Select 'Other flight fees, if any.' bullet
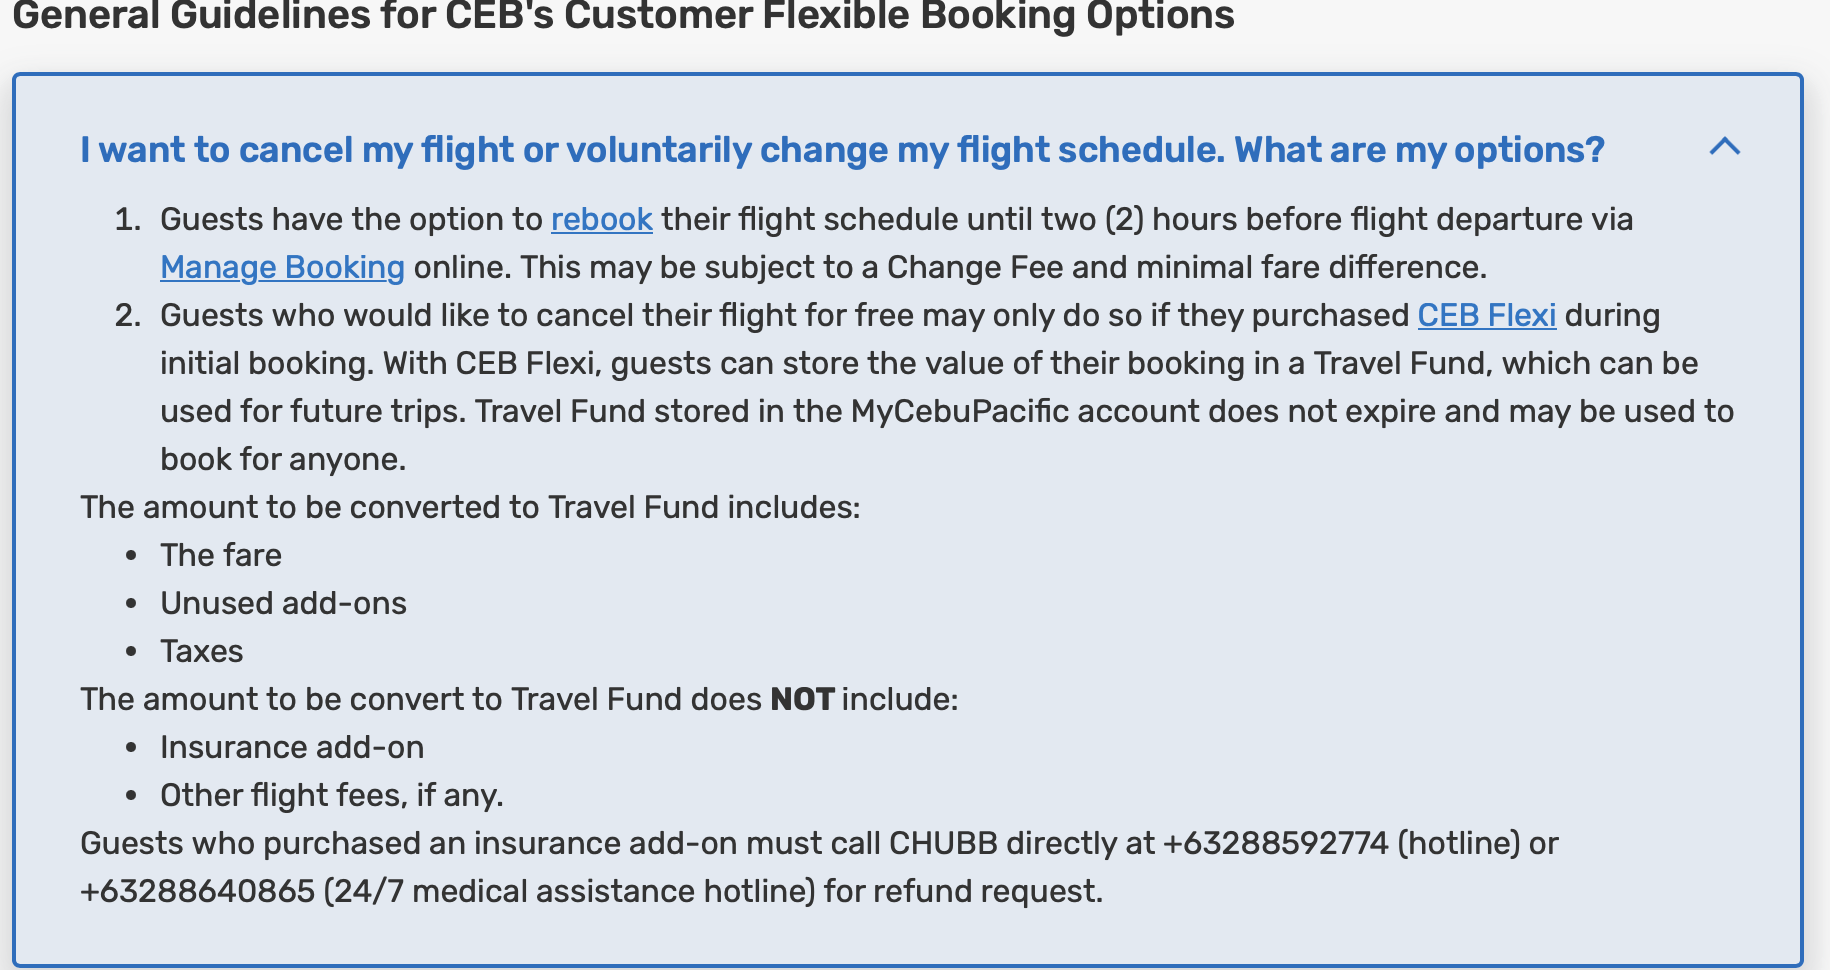This screenshot has width=1830, height=970. [332, 795]
